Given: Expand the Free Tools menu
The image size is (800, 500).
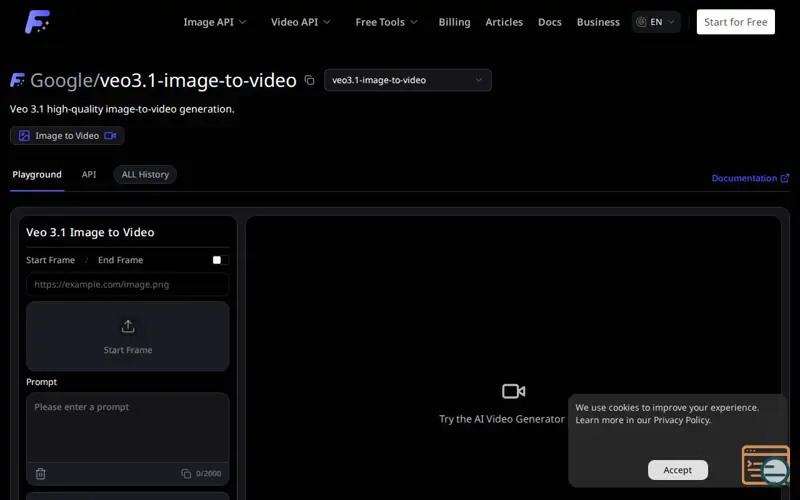Looking at the screenshot, I should [x=386, y=22].
